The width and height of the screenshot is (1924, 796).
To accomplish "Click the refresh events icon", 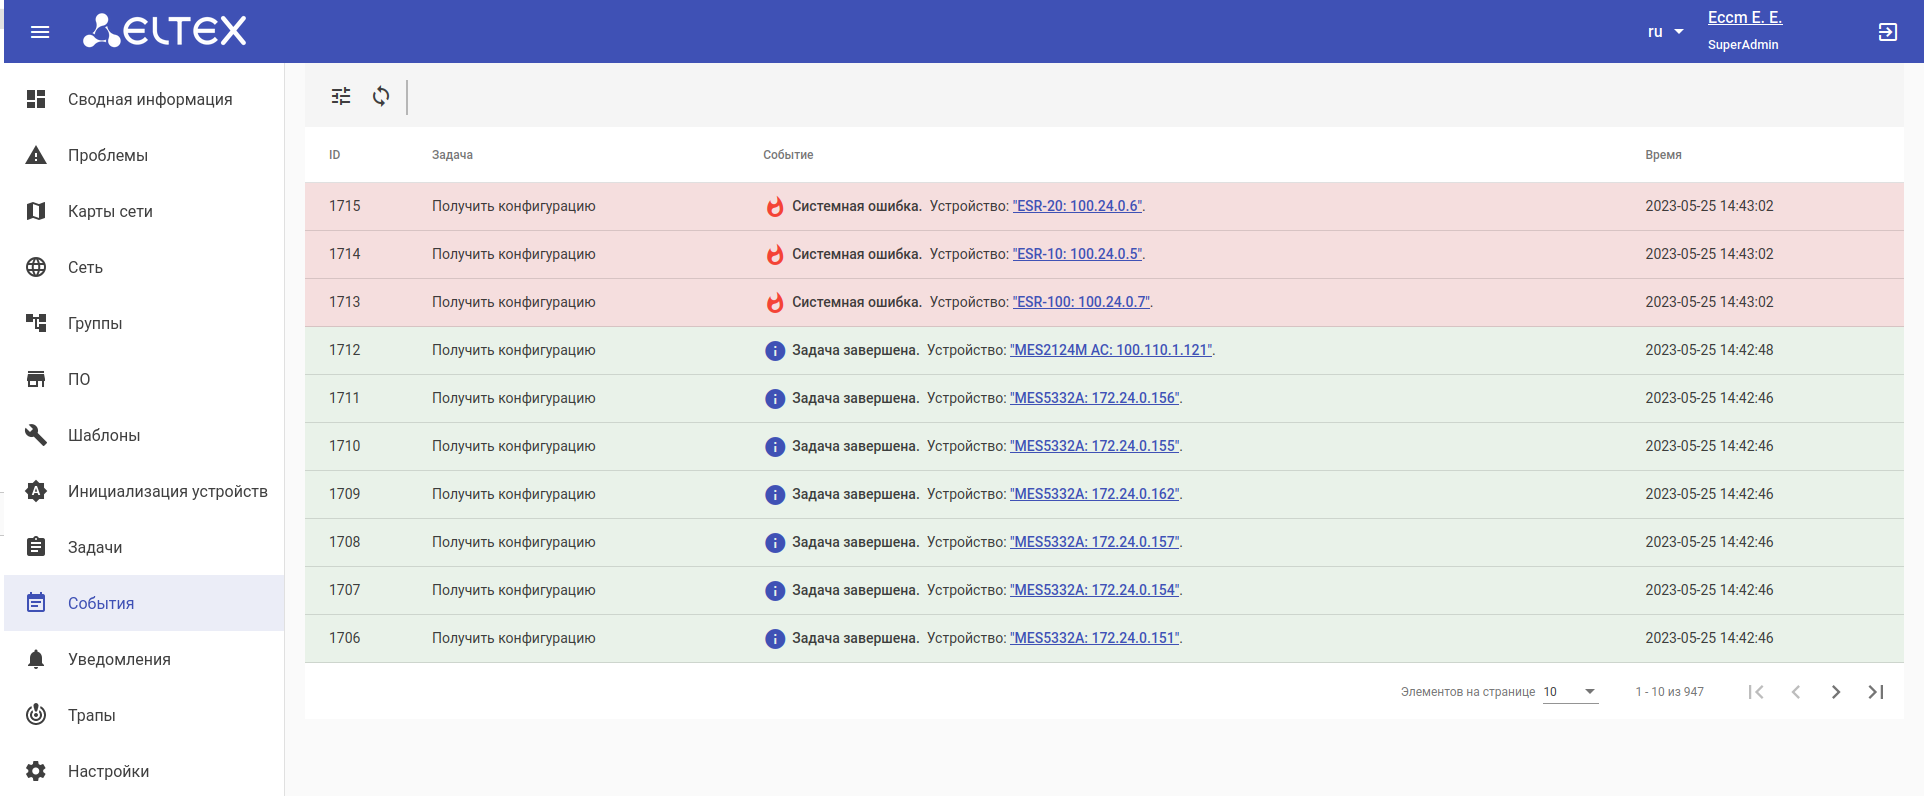I will click(x=381, y=96).
